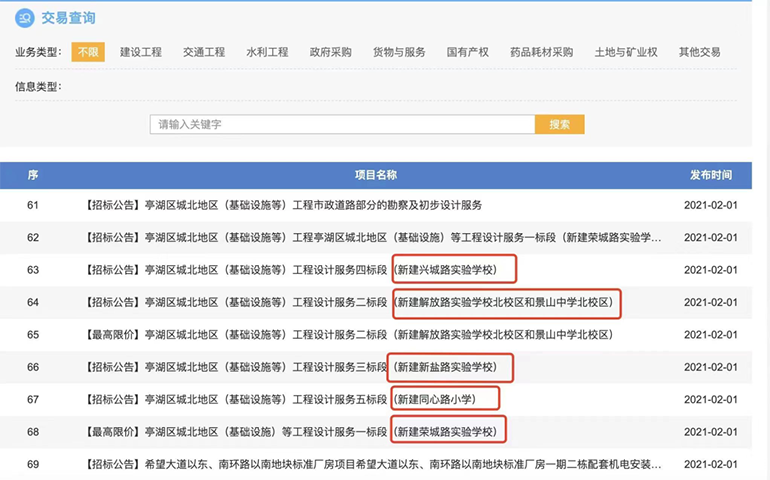Select the 建设工程 business type filter

pos(141,52)
